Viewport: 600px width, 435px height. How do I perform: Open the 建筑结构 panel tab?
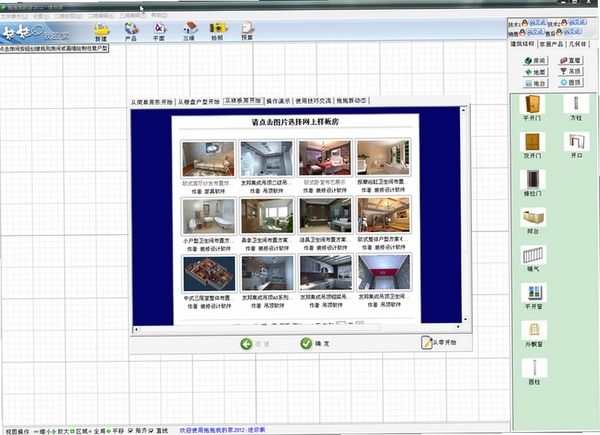click(x=522, y=44)
